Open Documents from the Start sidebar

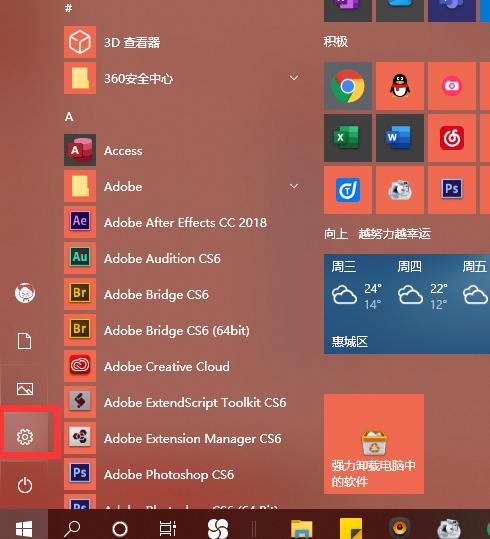(x=25, y=341)
